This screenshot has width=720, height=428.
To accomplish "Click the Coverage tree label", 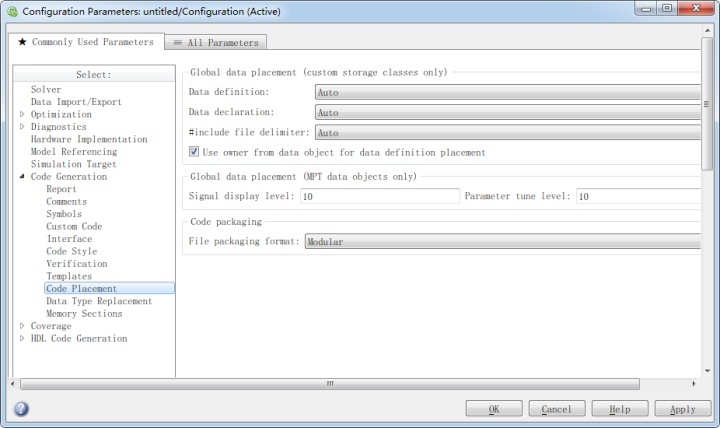I will coord(51,326).
